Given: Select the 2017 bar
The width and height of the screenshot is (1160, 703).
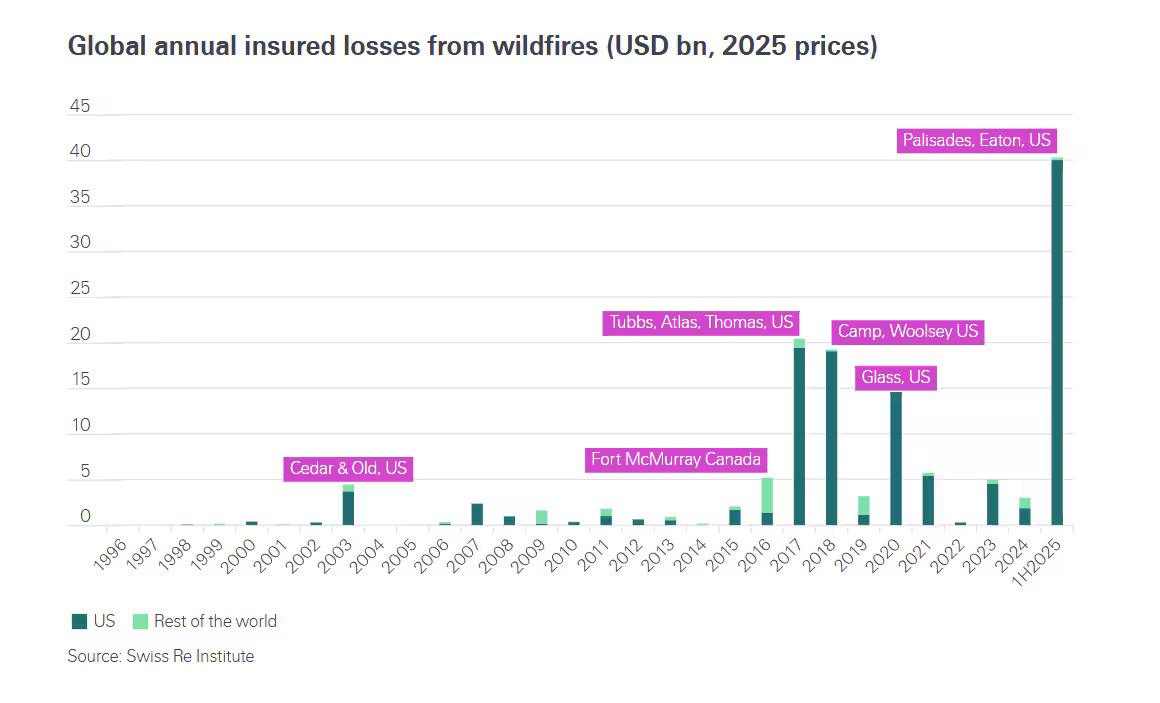Looking at the screenshot, I should point(799,432).
